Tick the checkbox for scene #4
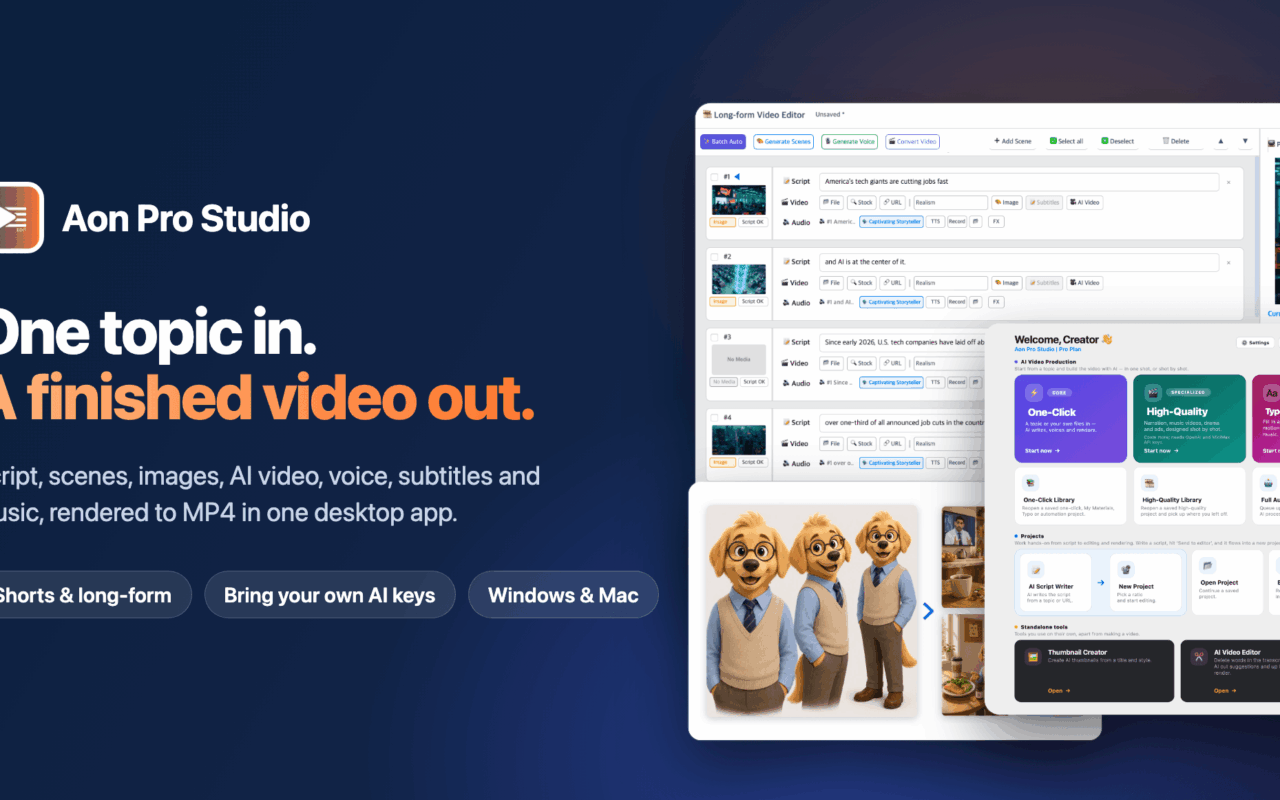 [714, 417]
